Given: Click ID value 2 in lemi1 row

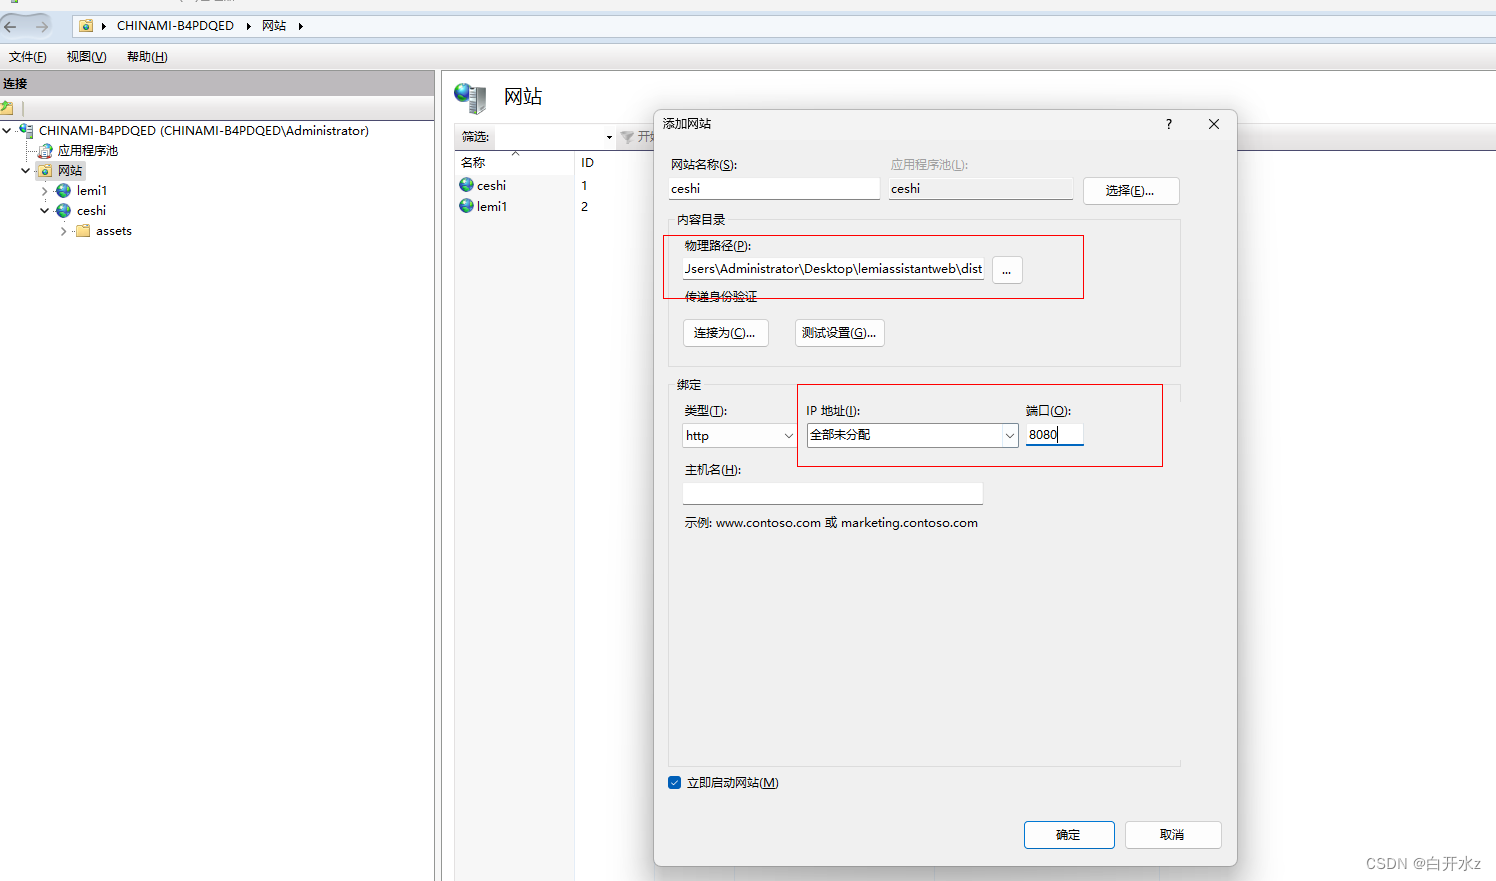Looking at the screenshot, I should 585,206.
